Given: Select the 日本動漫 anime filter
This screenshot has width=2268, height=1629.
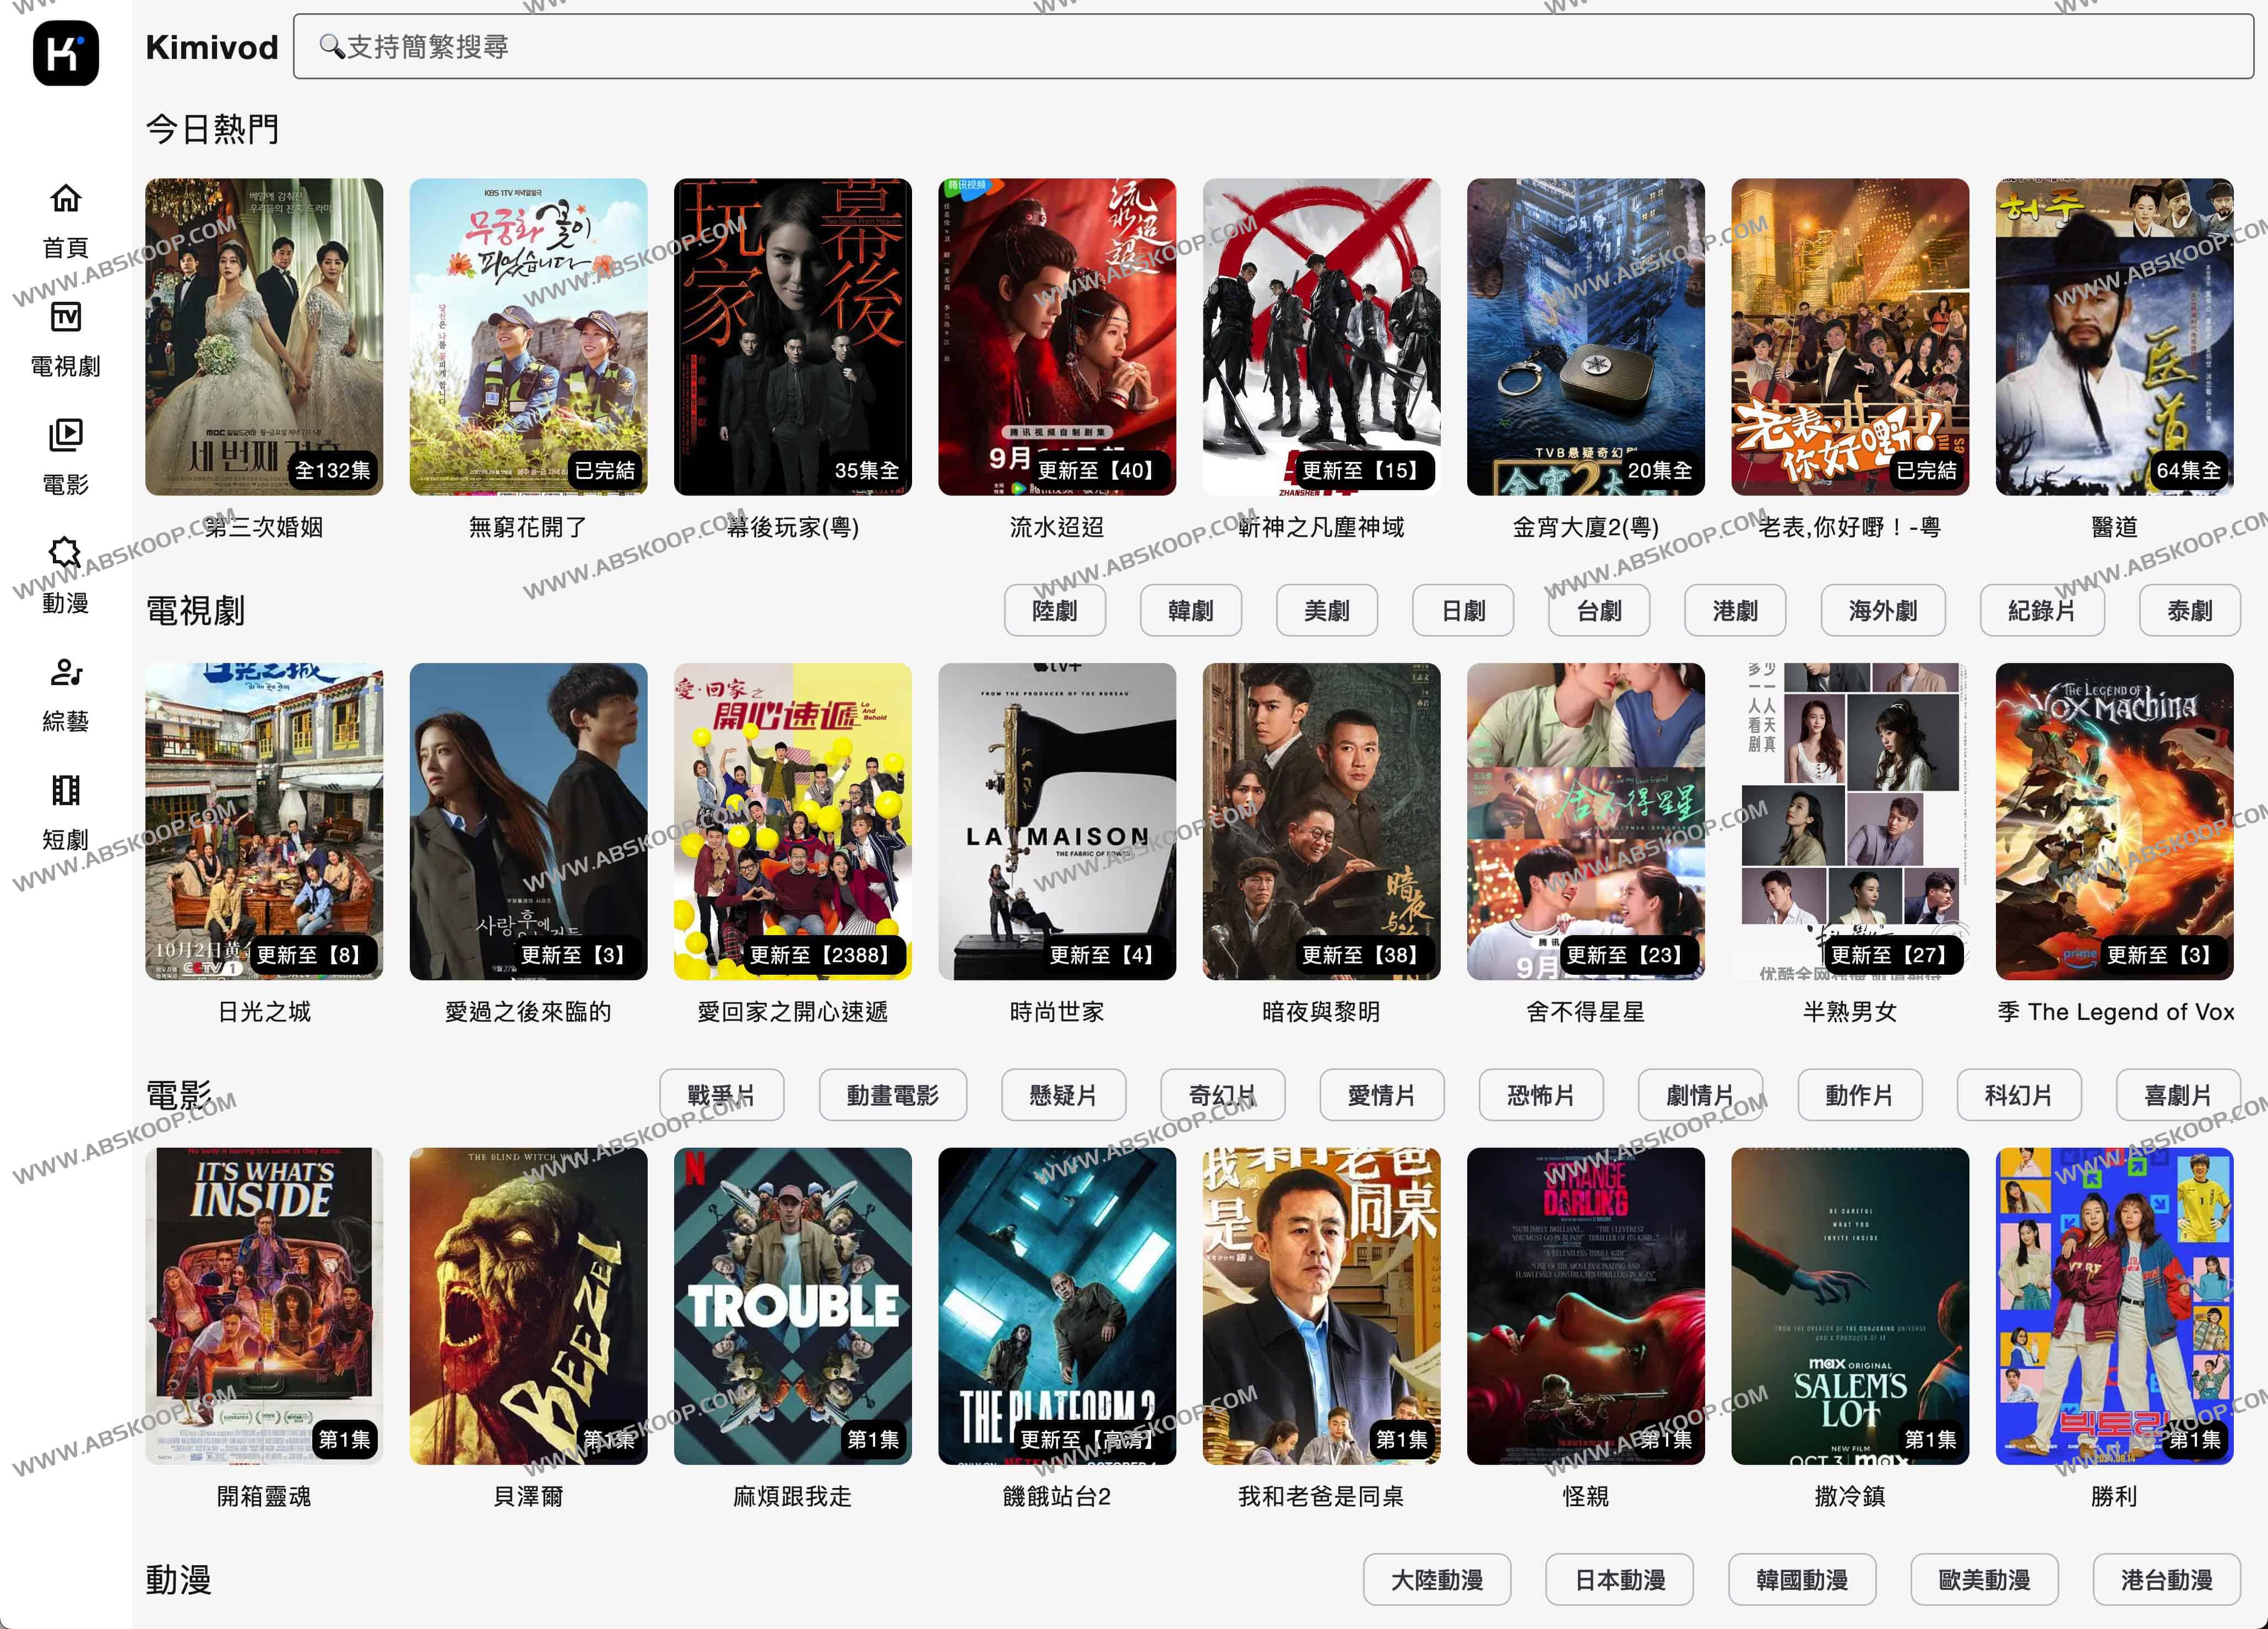Looking at the screenshot, I should click(1619, 1580).
